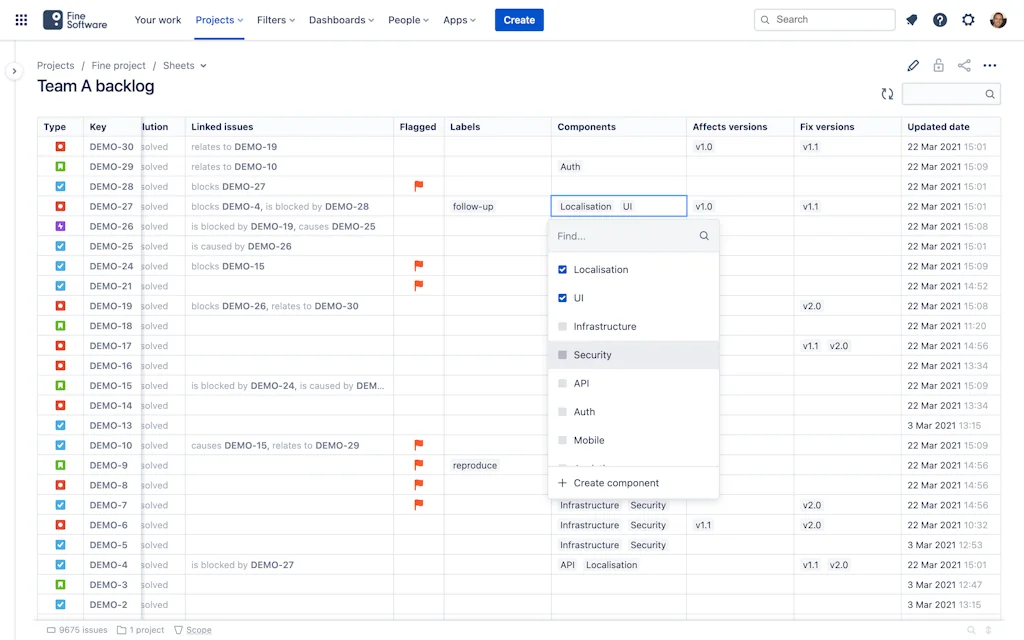This screenshot has width=1024, height=640.
Task: Click the edit pencil icon
Action: point(913,66)
